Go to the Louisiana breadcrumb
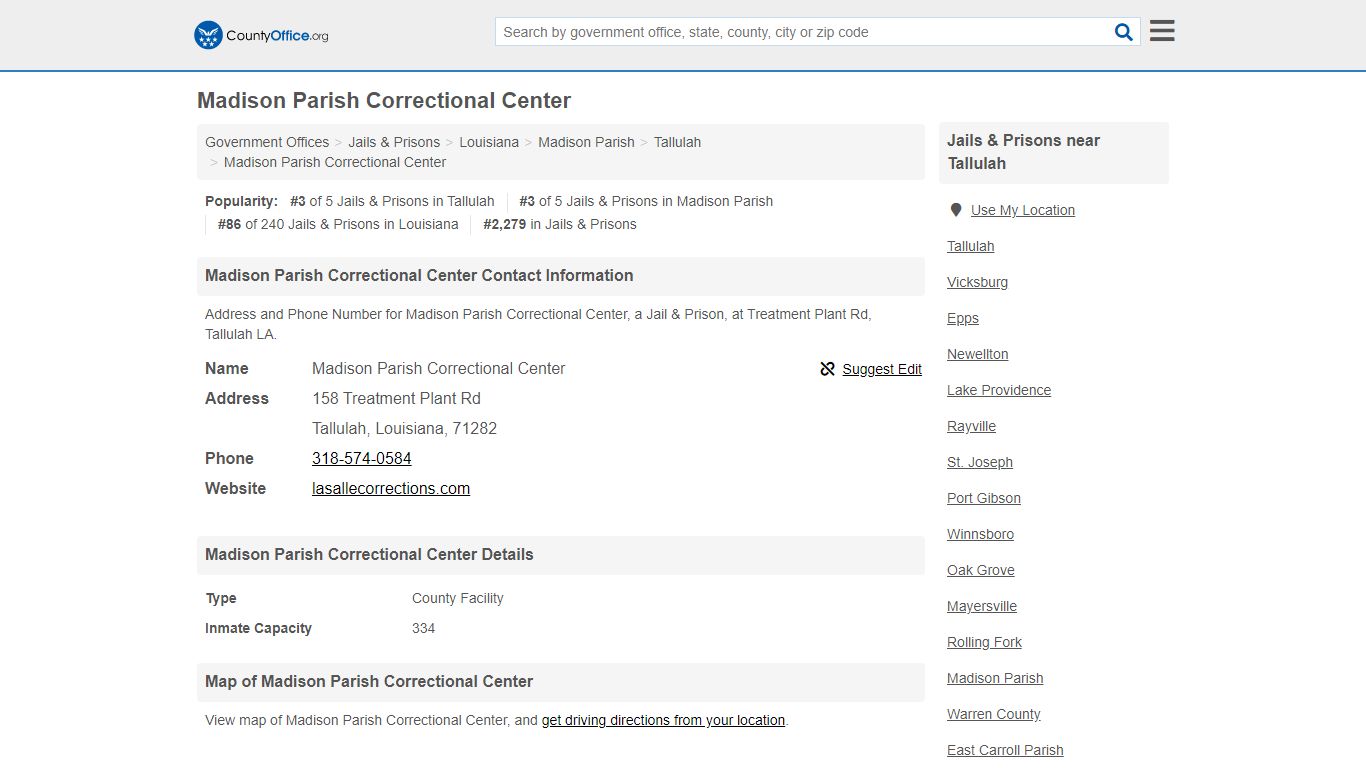The image size is (1366, 768). click(489, 142)
